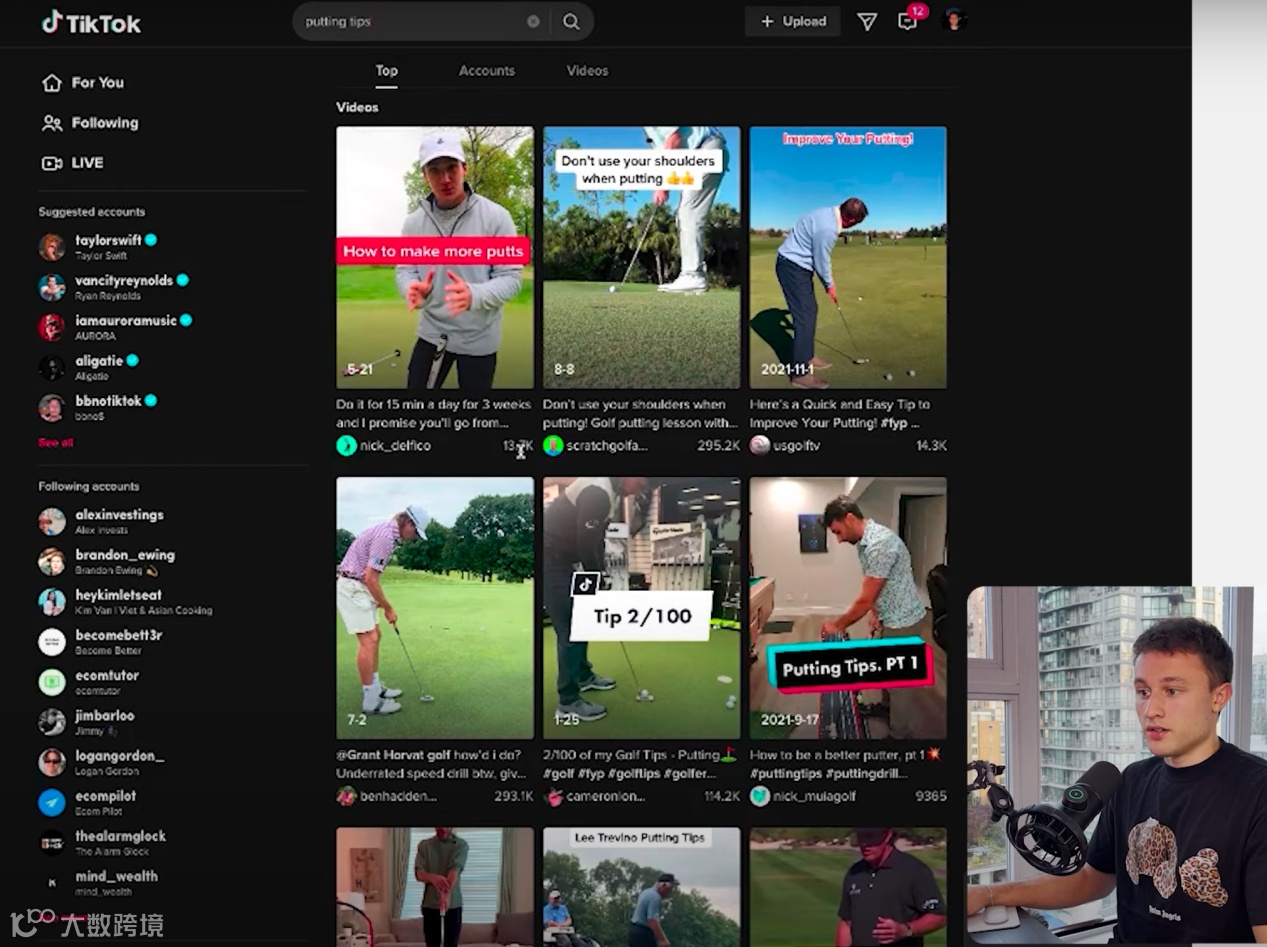Click nick_mulagolf author avatar
This screenshot has height=947, width=1267.
pos(760,796)
